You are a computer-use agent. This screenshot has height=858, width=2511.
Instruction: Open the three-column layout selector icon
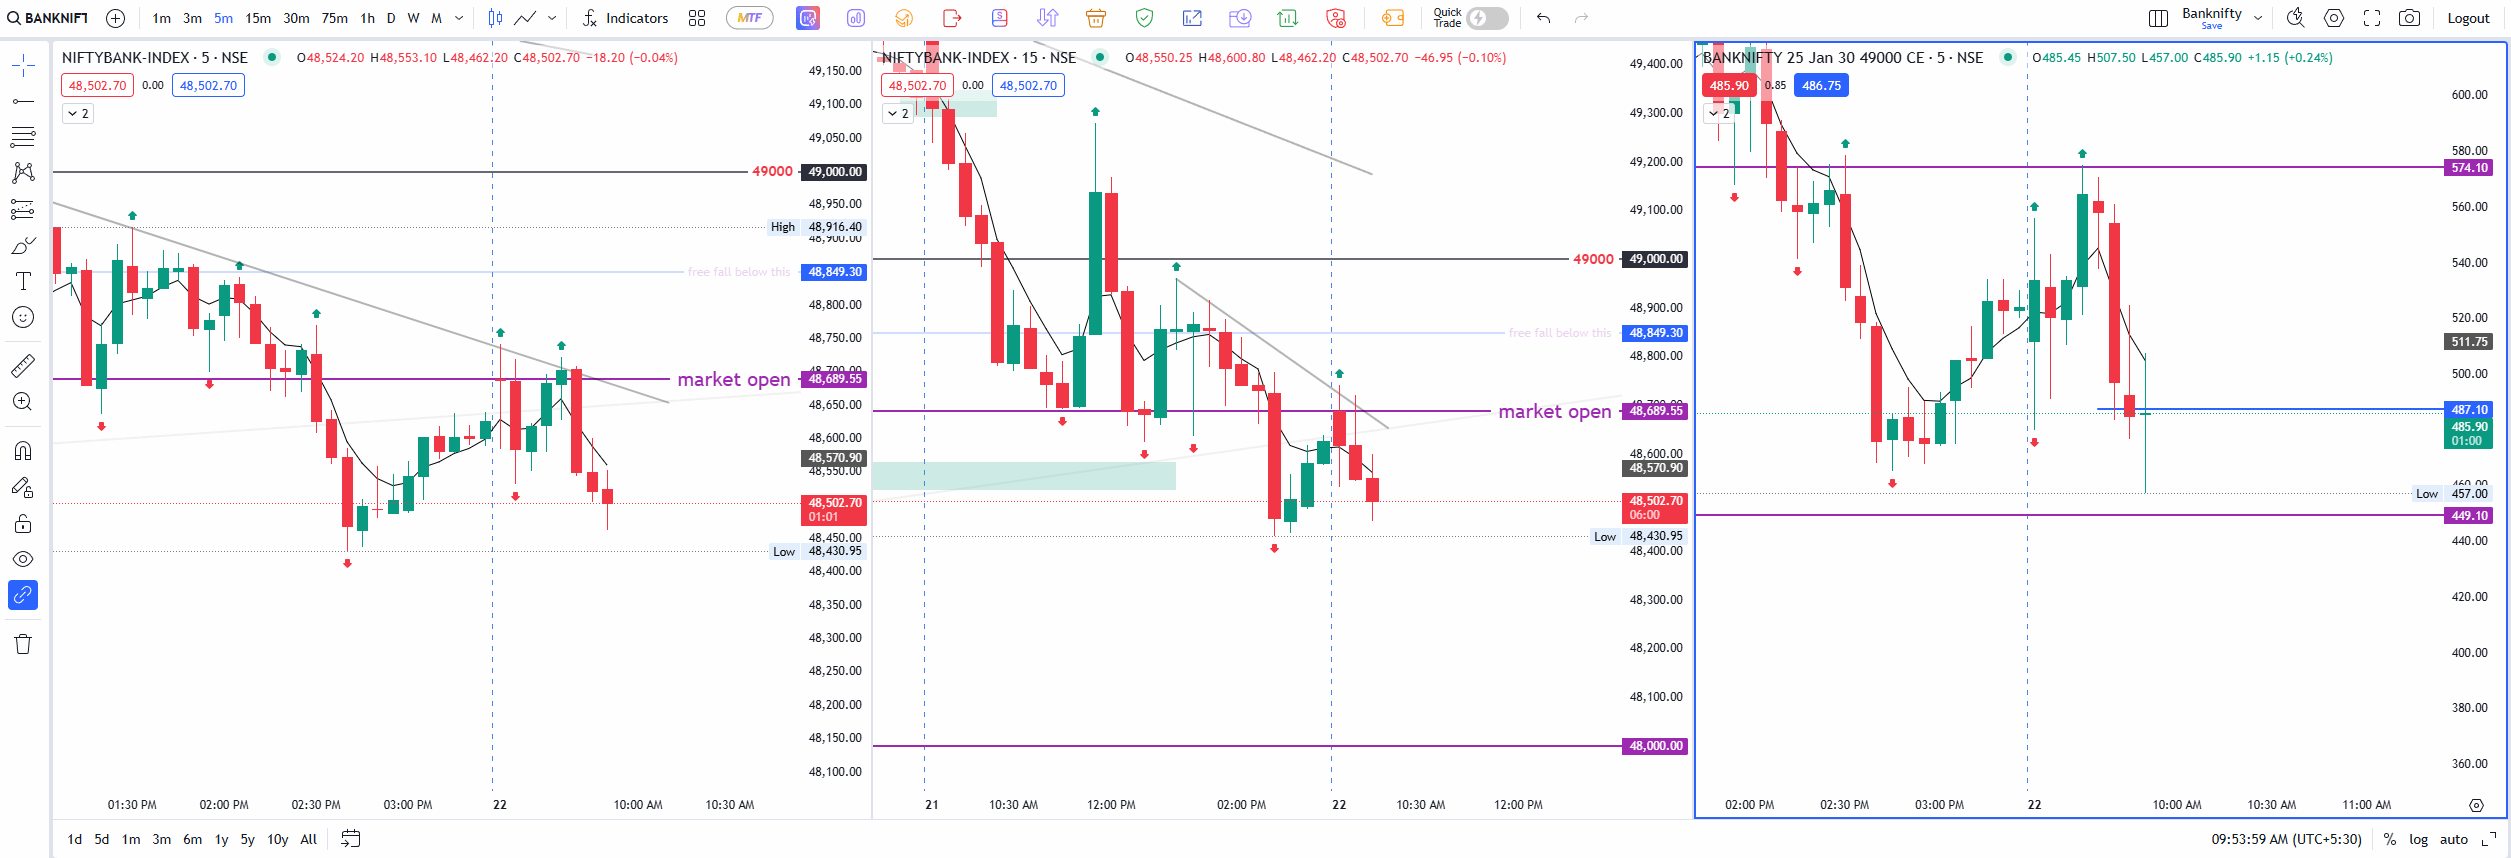point(2158,18)
